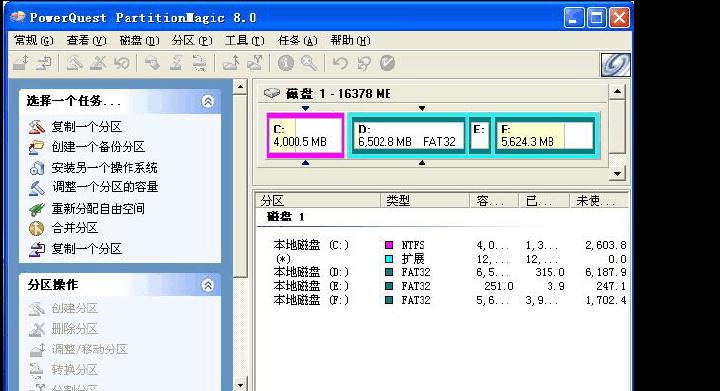Click the greyed 转换分区 operation
Screen dimensions: 720x391
pos(74,369)
